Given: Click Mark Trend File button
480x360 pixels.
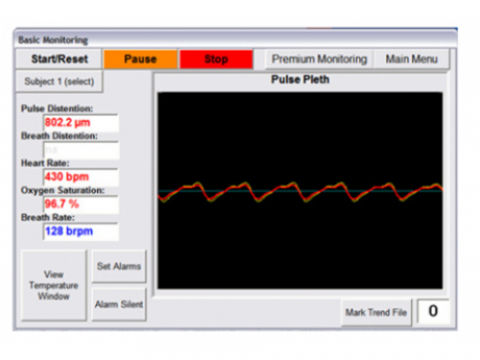Looking at the screenshot, I should (376, 312).
